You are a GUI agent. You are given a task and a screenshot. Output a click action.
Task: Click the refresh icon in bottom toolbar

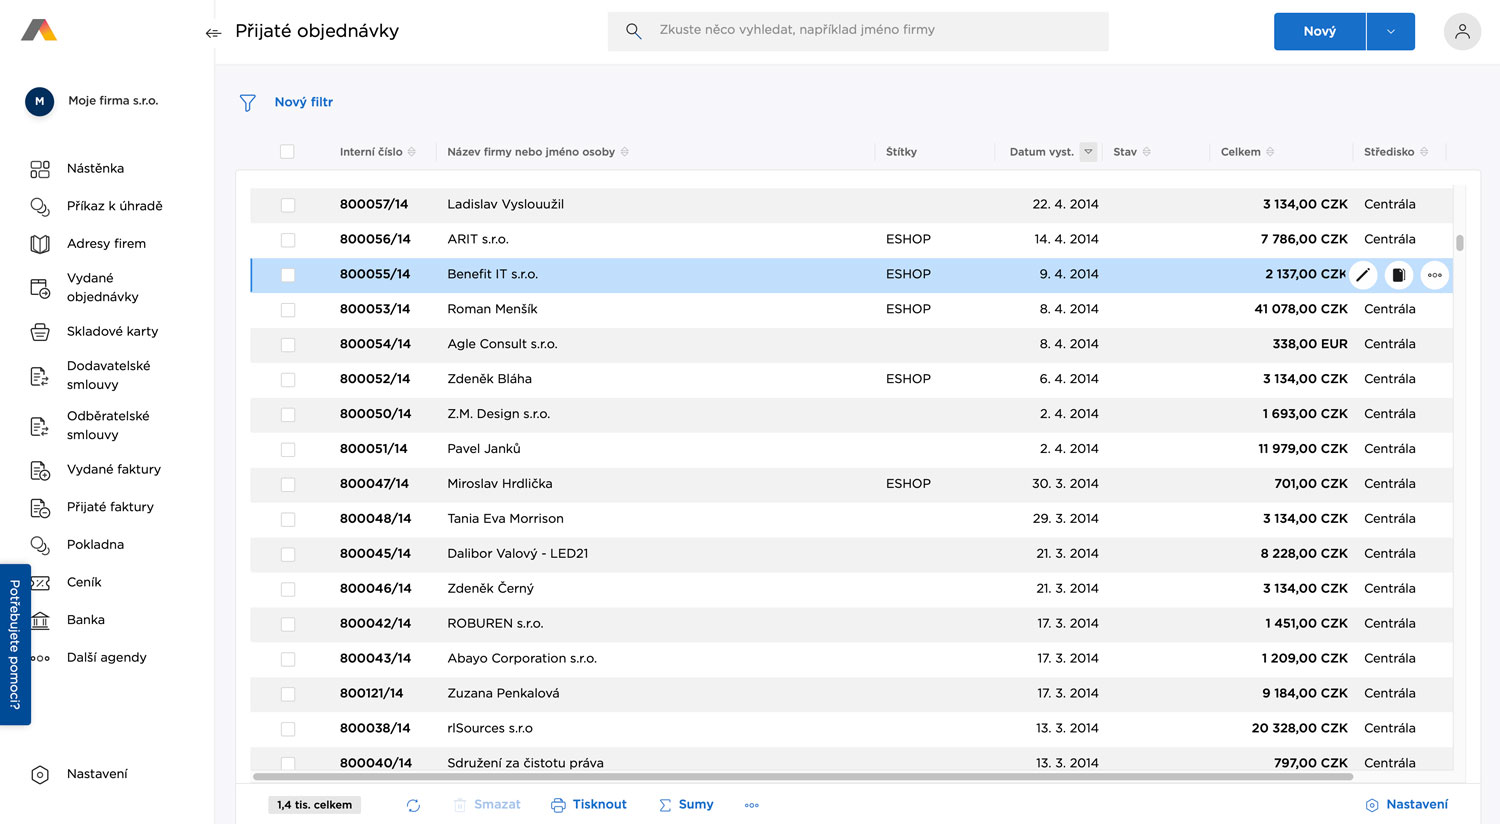[x=413, y=805]
